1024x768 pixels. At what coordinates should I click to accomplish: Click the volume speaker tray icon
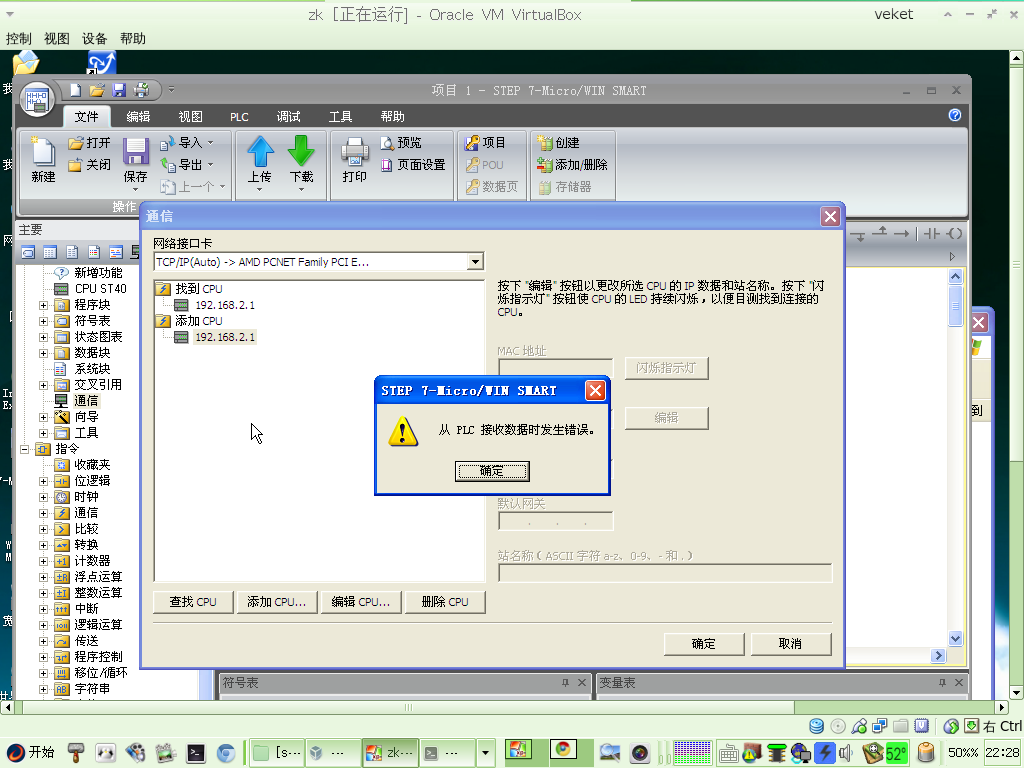[x=846, y=753]
